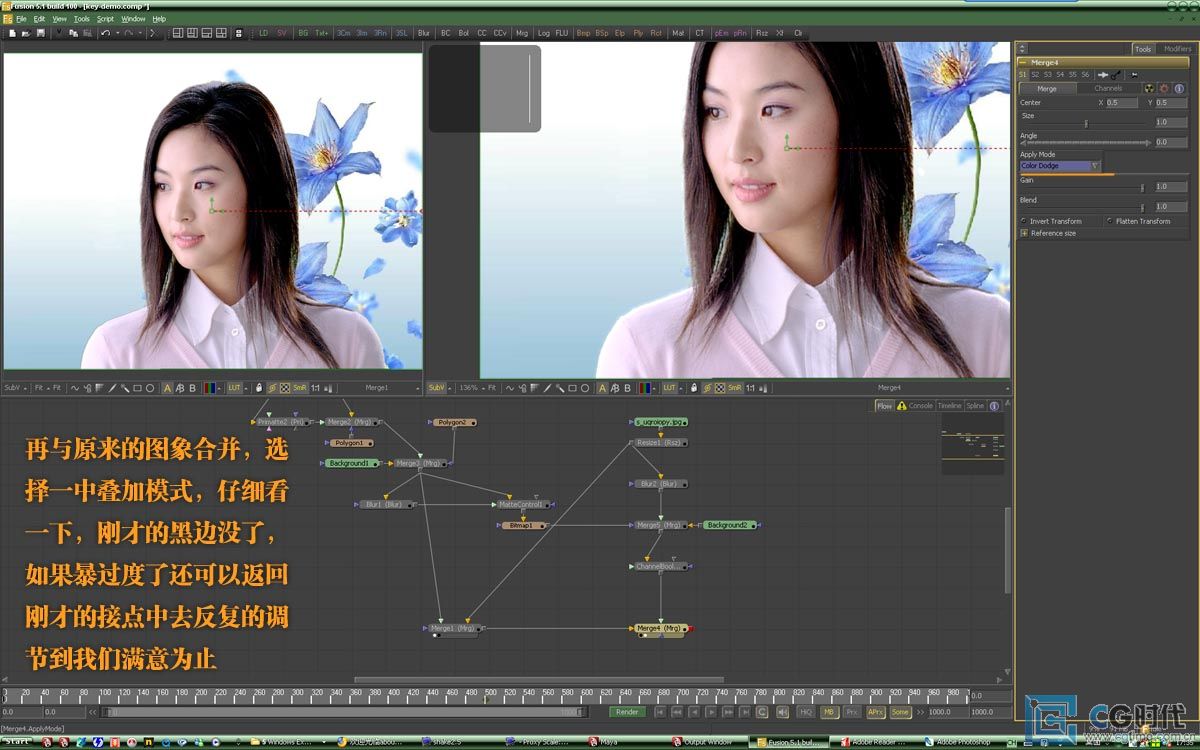
Task: Add a B-Spline mask with BSp
Action: coord(602,33)
